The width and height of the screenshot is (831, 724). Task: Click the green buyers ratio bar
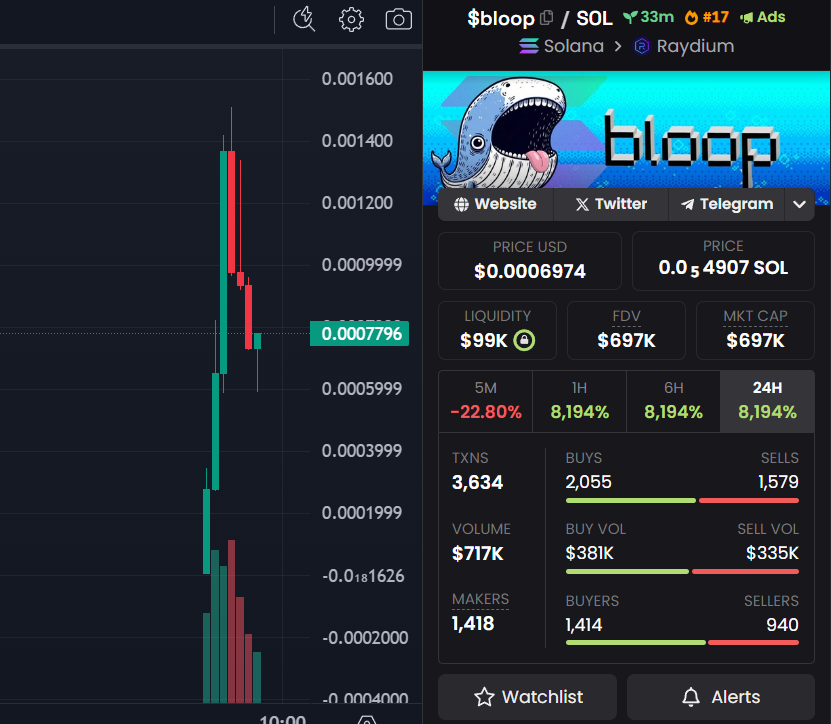(635, 642)
